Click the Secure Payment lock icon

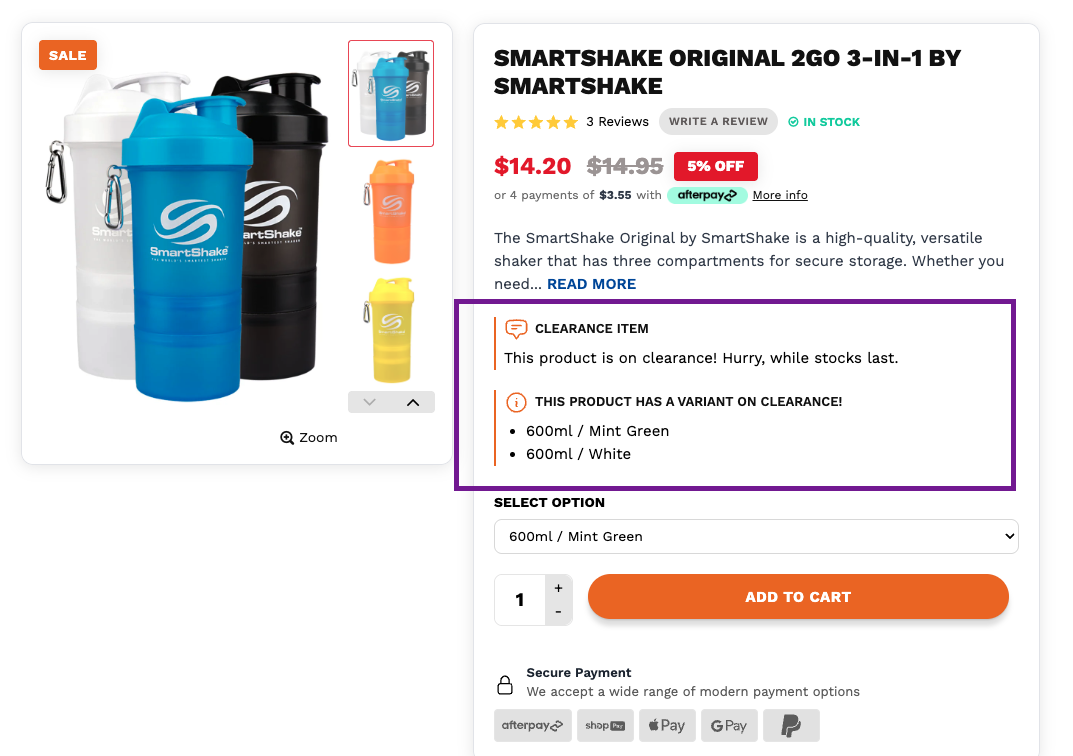[505, 685]
